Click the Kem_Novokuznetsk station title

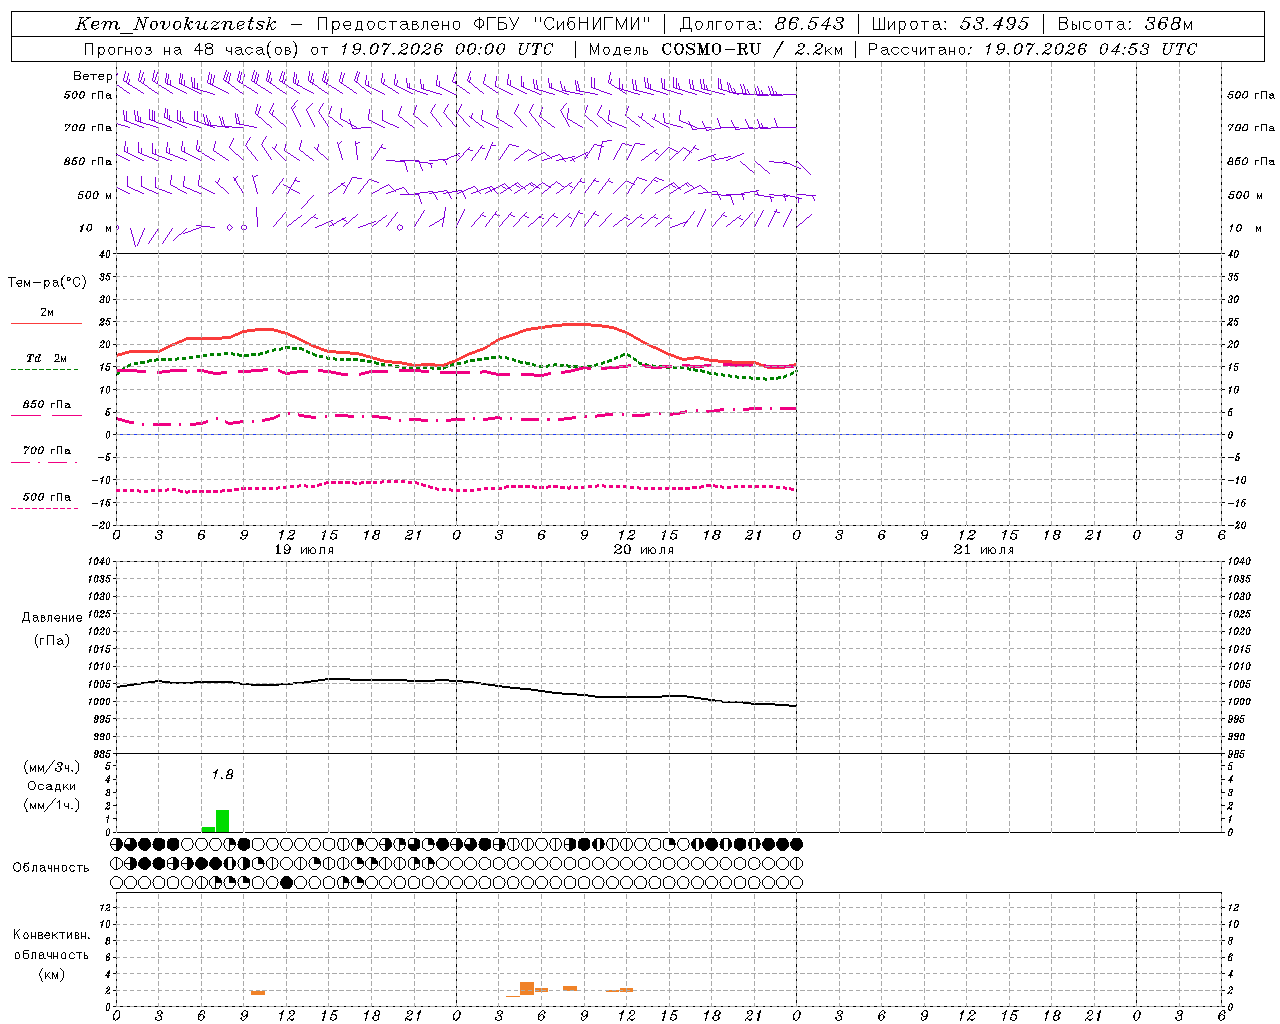click(176, 24)
